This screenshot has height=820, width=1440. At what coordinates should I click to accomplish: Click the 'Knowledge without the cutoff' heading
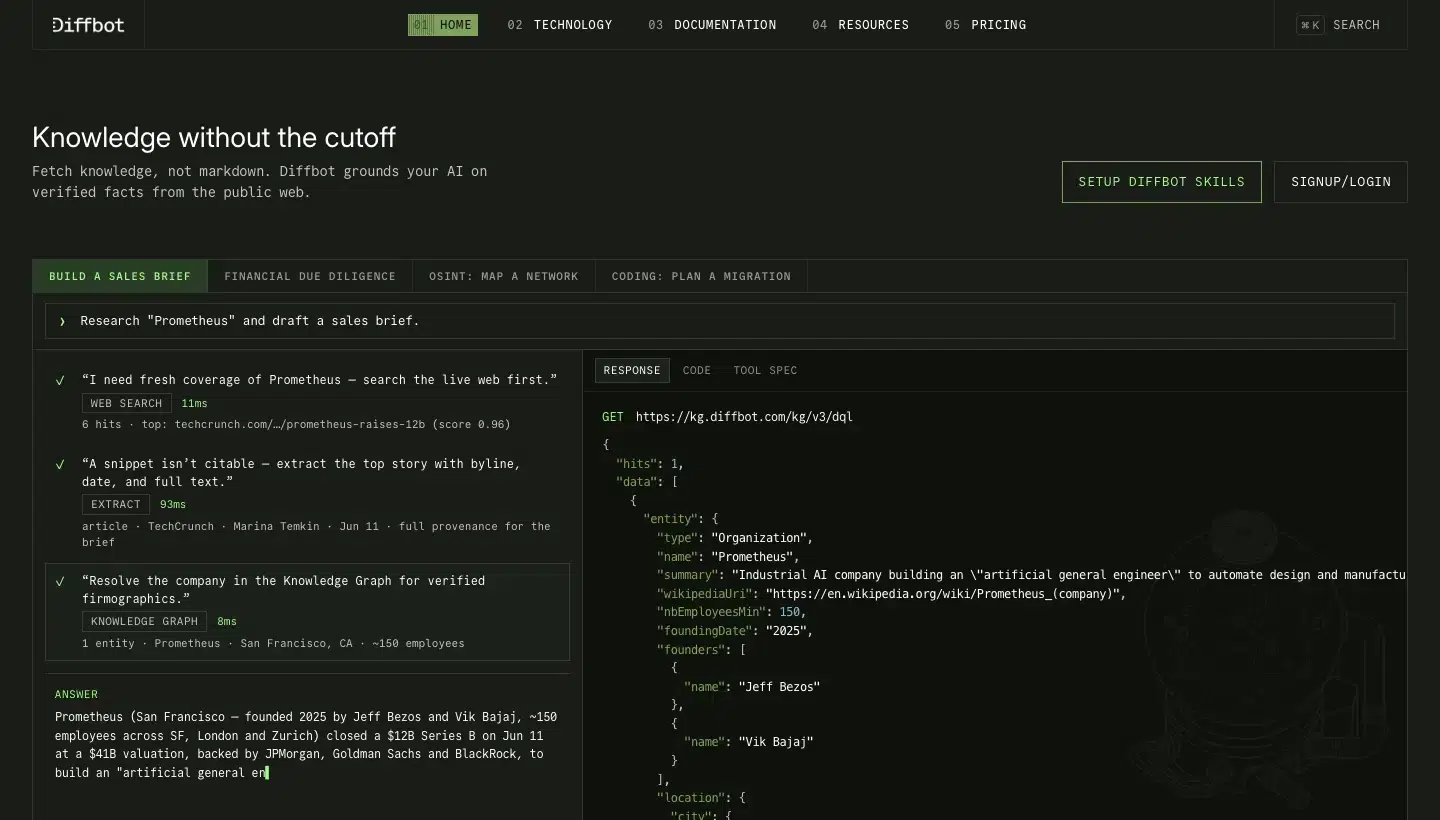214,137
